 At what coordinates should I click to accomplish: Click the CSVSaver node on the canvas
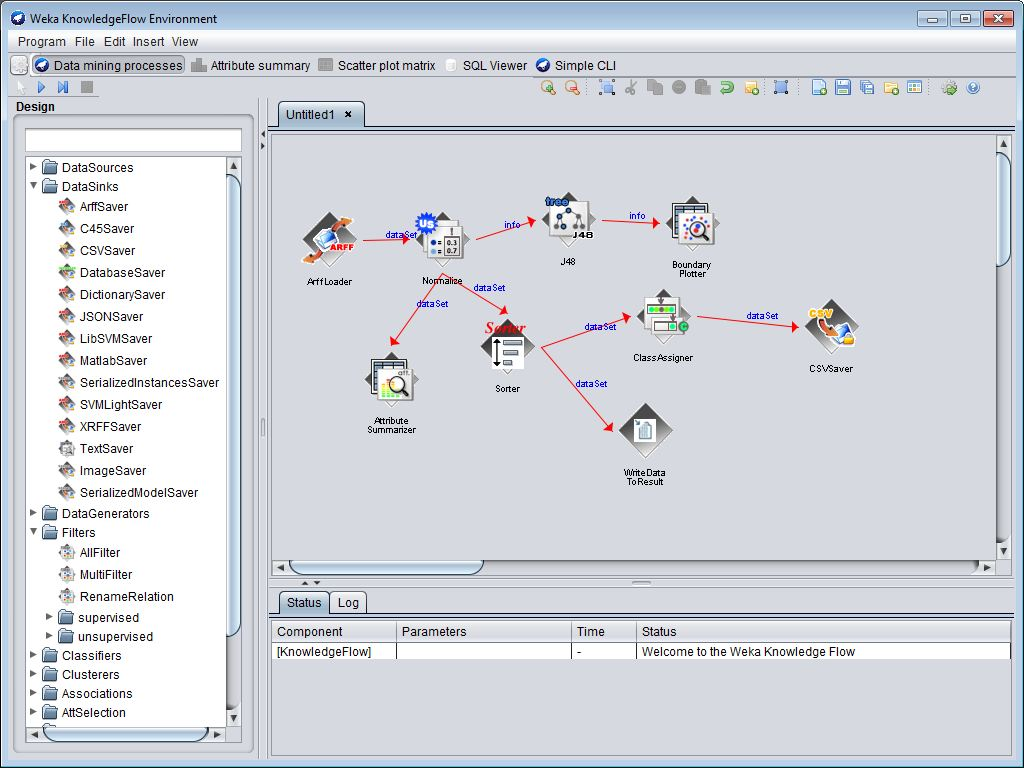[x=831, y=328]
